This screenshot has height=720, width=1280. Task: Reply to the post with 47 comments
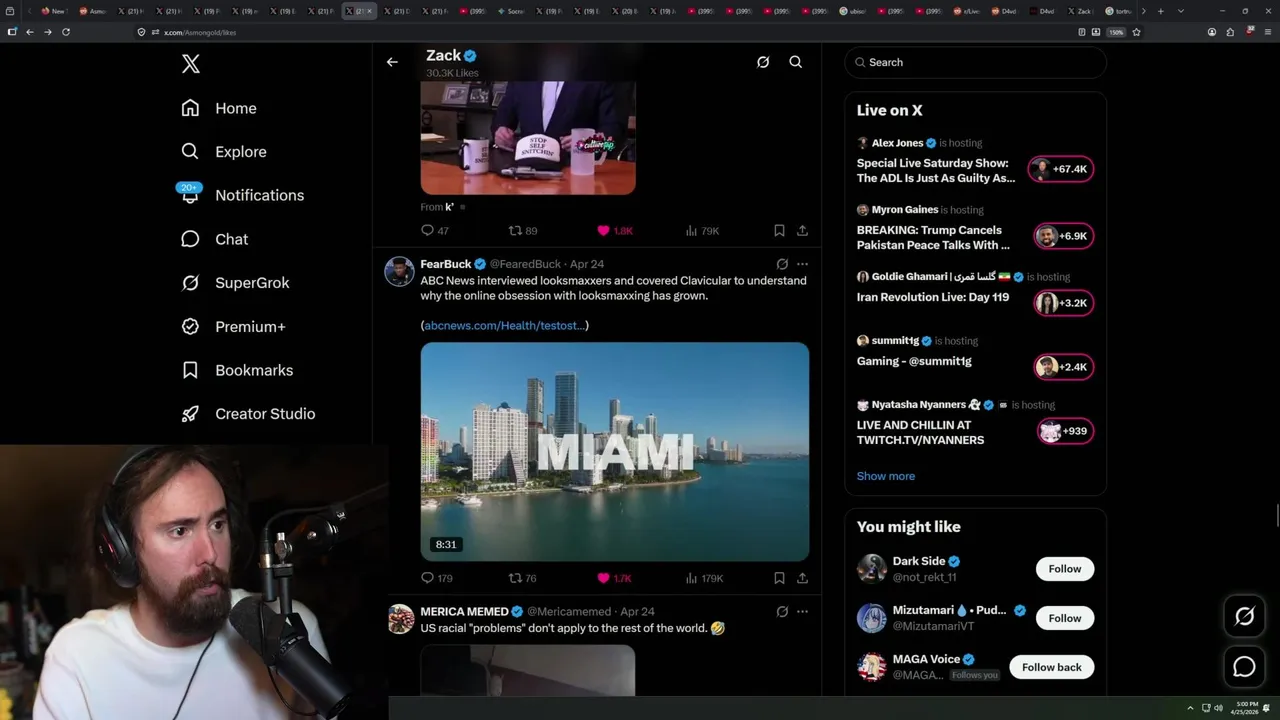pos(435,231)
